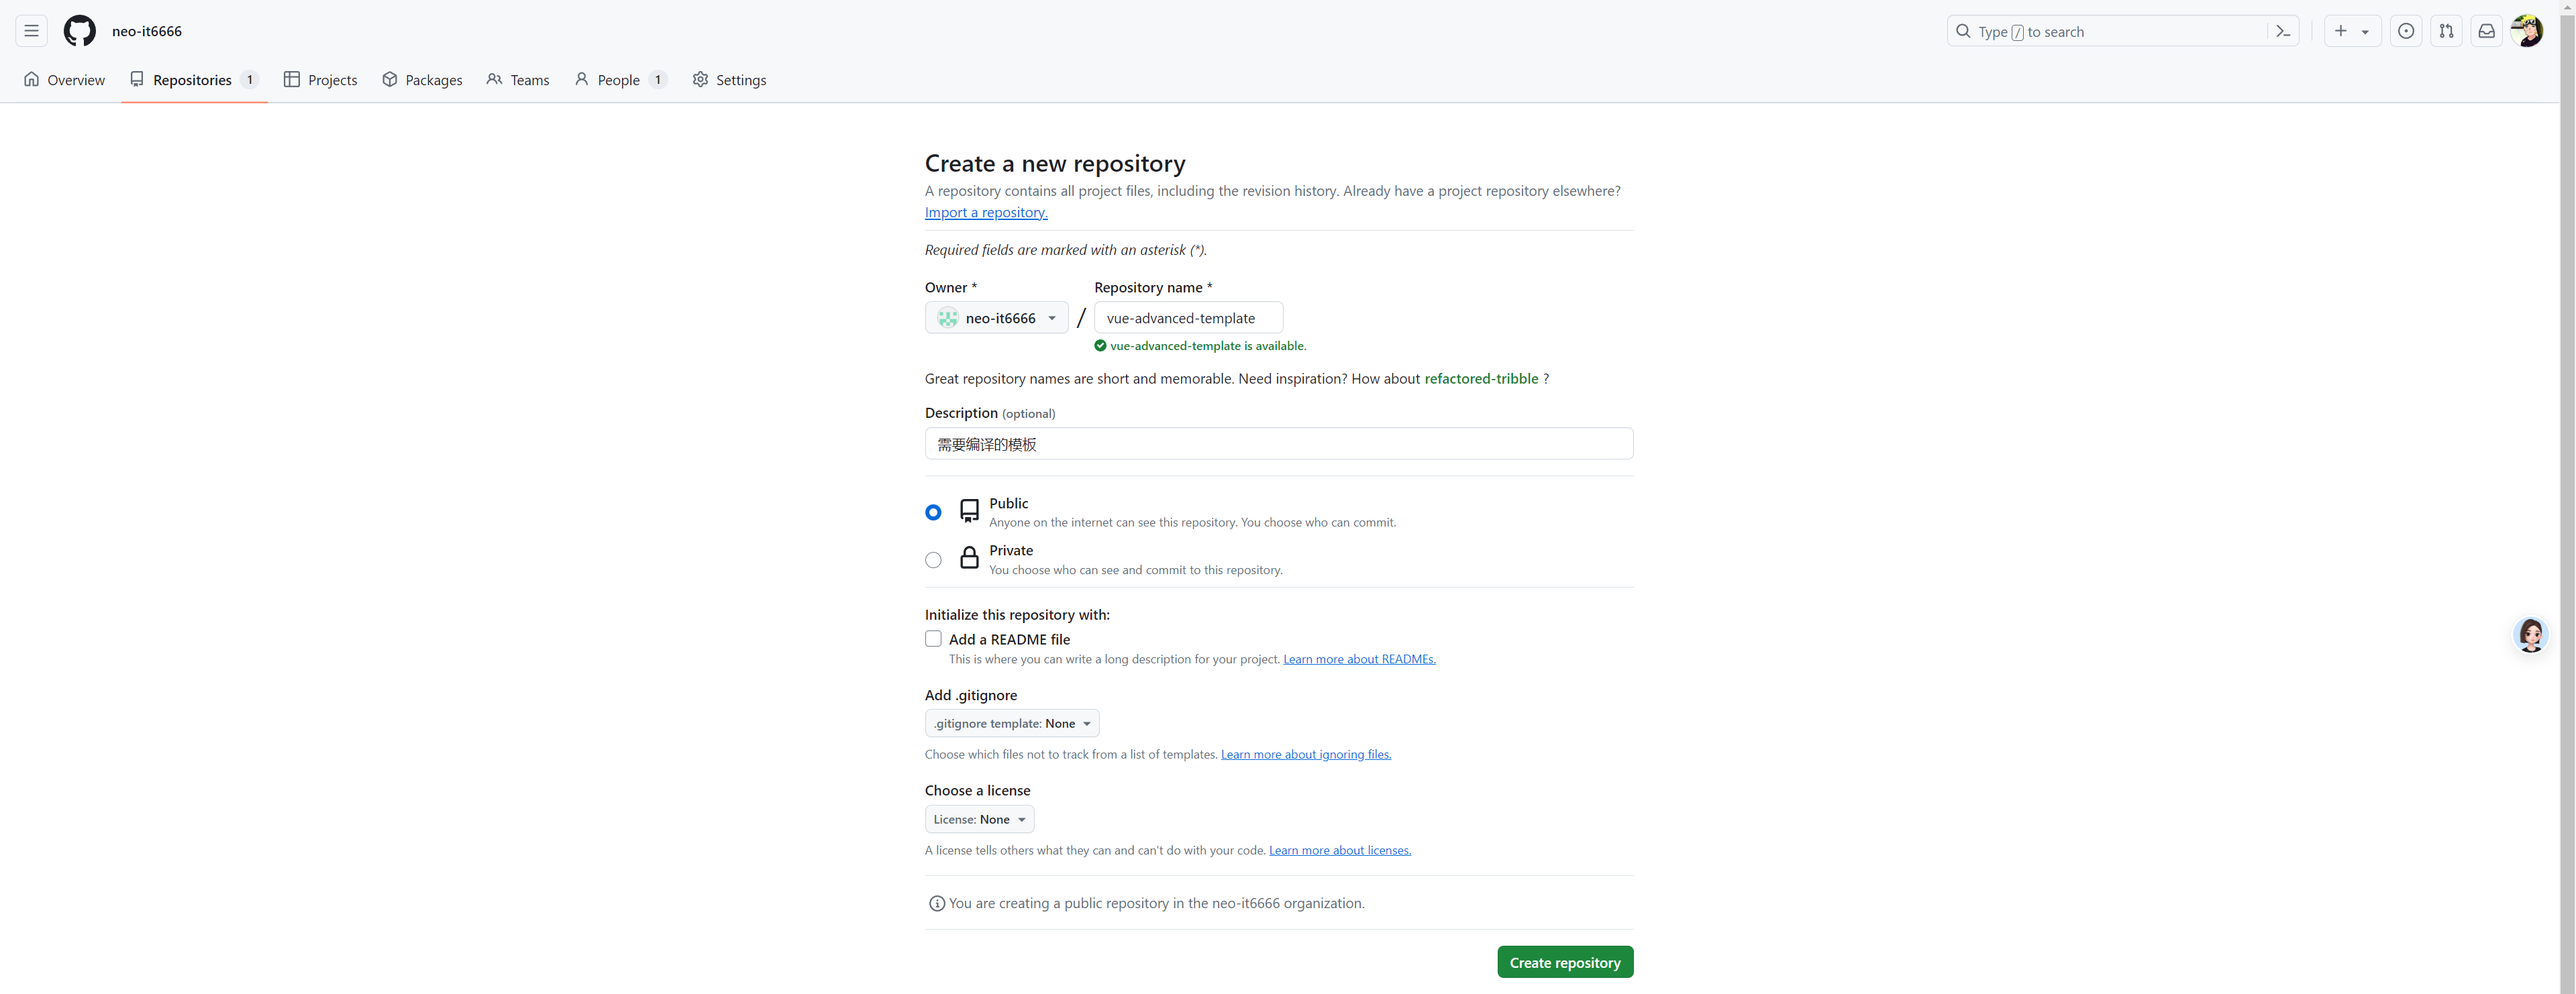Click the Repository name input field
Image resolution: width=2576 pixels, height=994 pixels.
tap(1188, 318)
